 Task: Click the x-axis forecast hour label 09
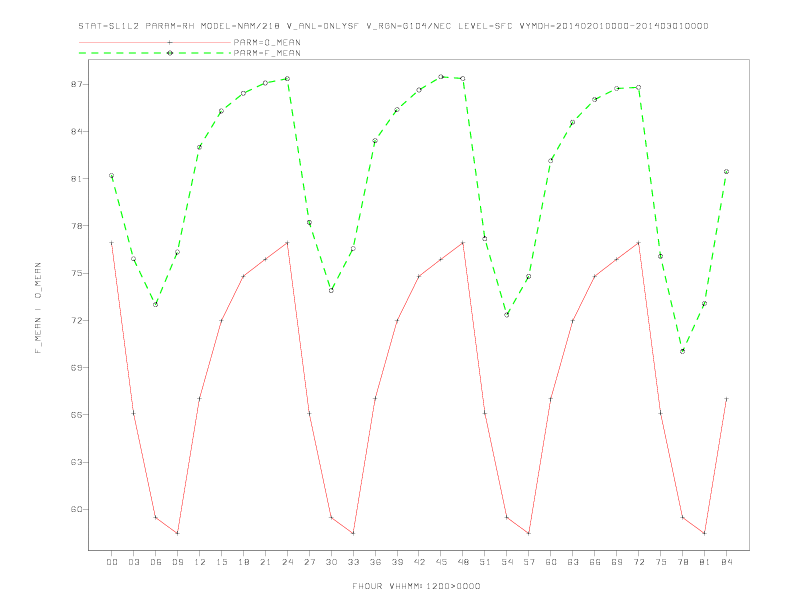177,562
